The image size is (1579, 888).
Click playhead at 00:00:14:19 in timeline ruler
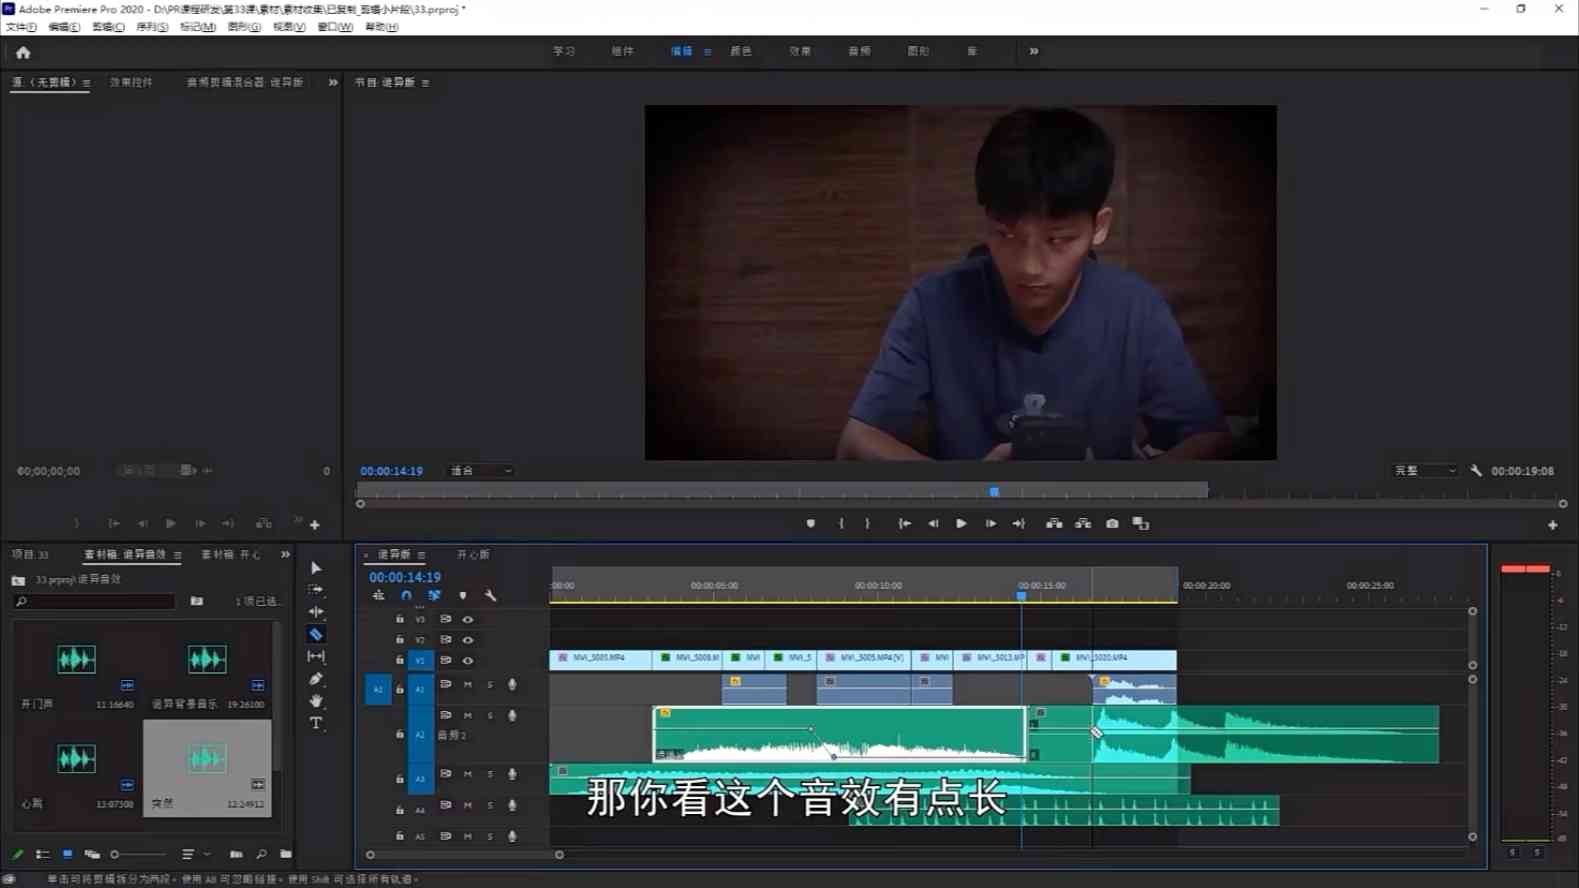coord(1021,596)
